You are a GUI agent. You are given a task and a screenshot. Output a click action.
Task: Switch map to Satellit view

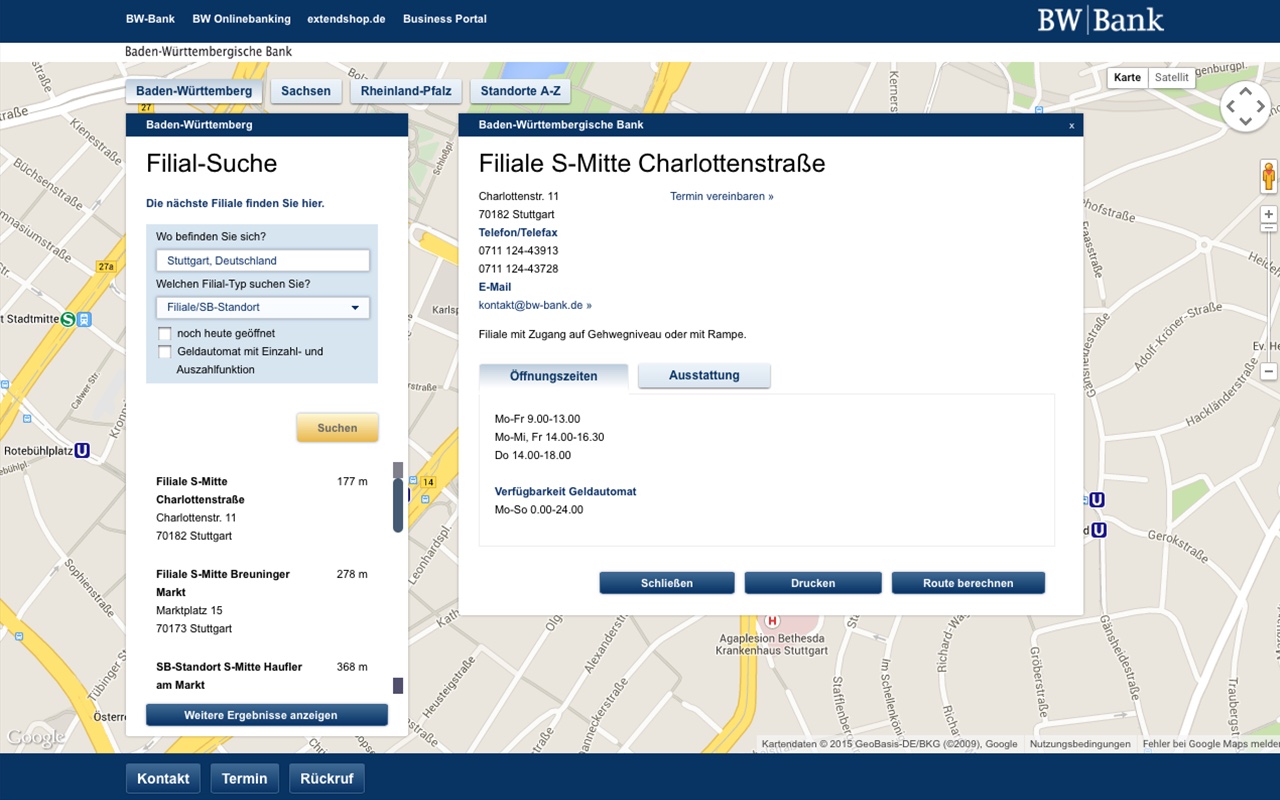click(1171, 78)
